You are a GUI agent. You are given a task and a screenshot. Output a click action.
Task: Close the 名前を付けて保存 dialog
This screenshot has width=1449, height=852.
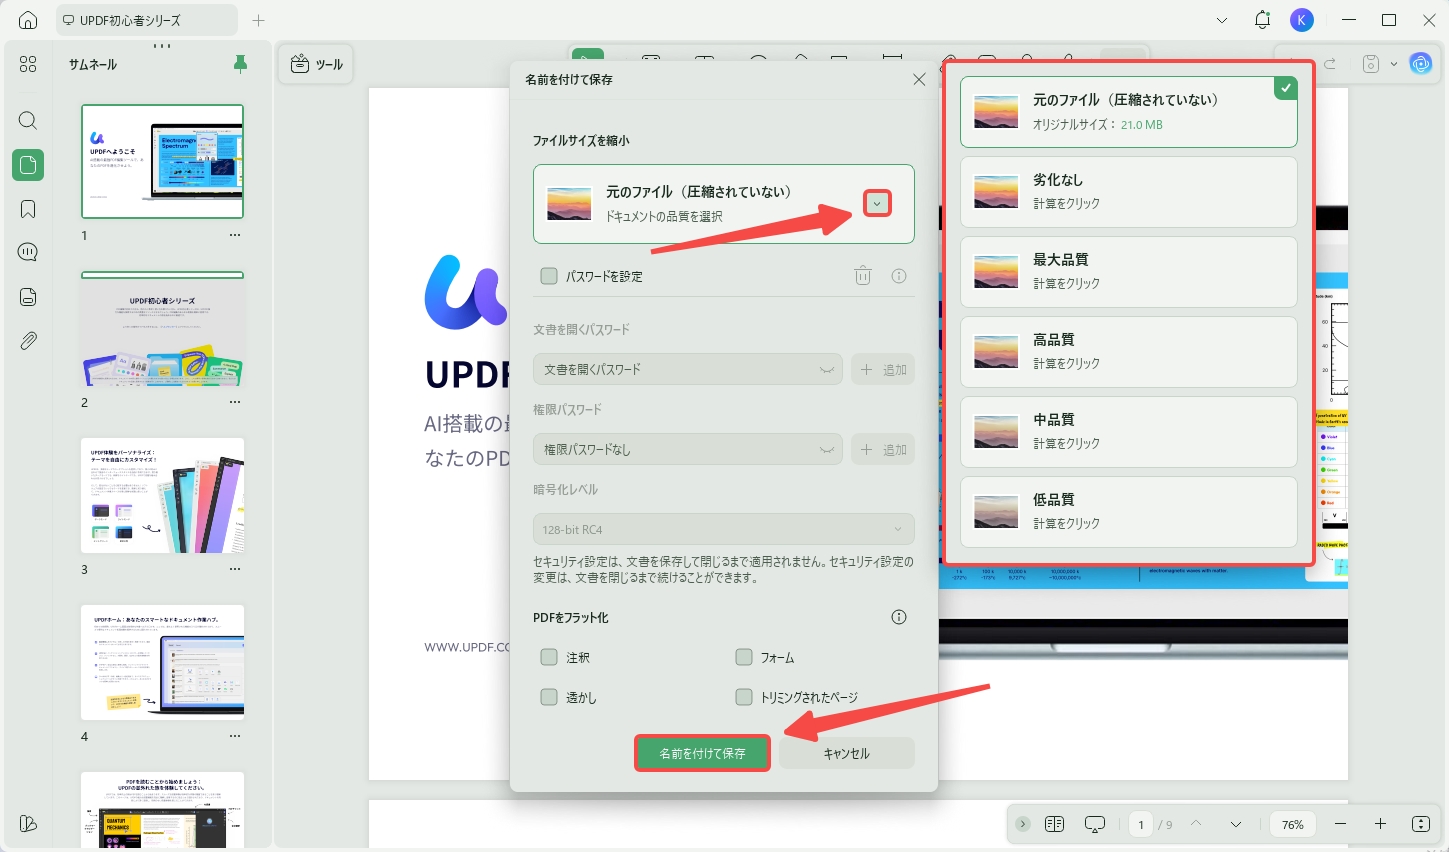[x=919, y=79]
